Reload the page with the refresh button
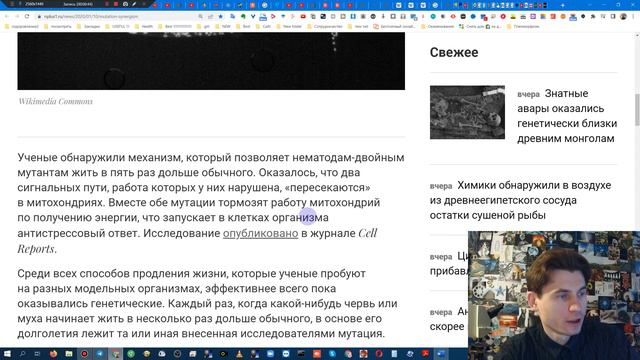640x360 pixels. pos(27,16)
